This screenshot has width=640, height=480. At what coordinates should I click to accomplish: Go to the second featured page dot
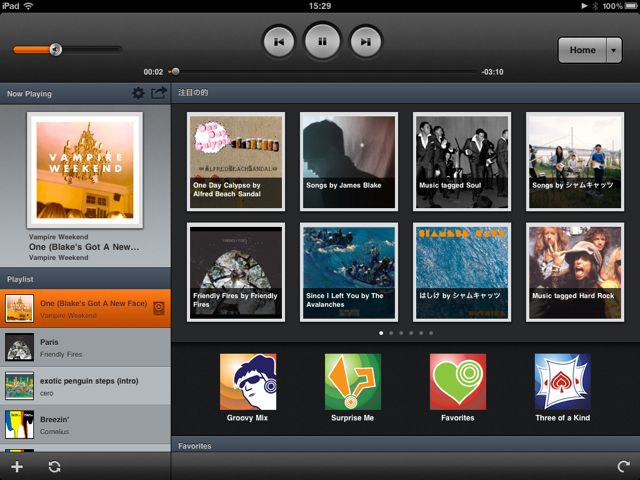click(391, 333)
